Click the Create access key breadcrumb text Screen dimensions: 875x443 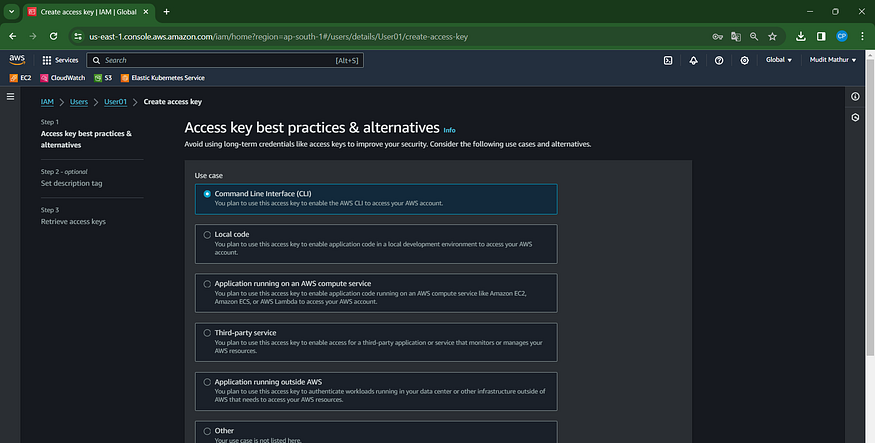click(172, 102)
